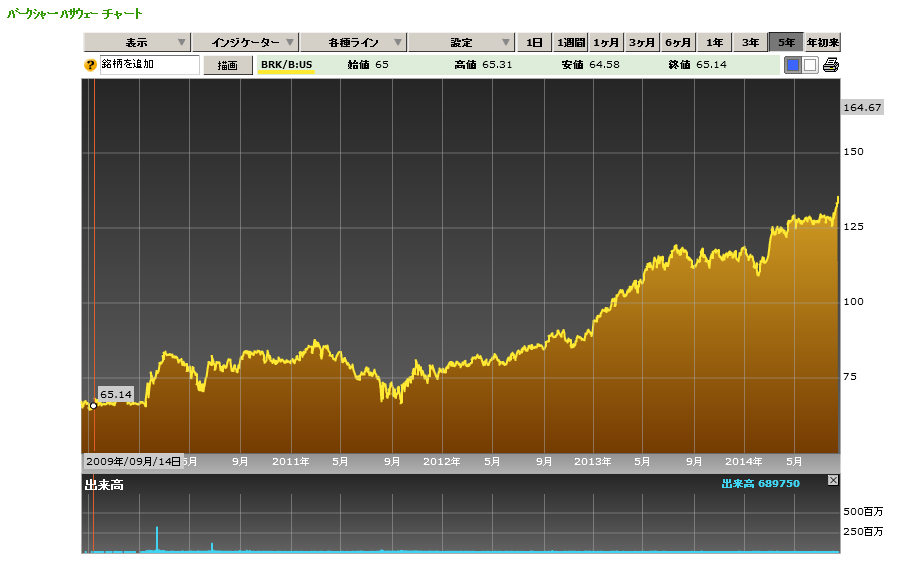
Task: Click the 2011年 axis label
Action: coord(290,461)
